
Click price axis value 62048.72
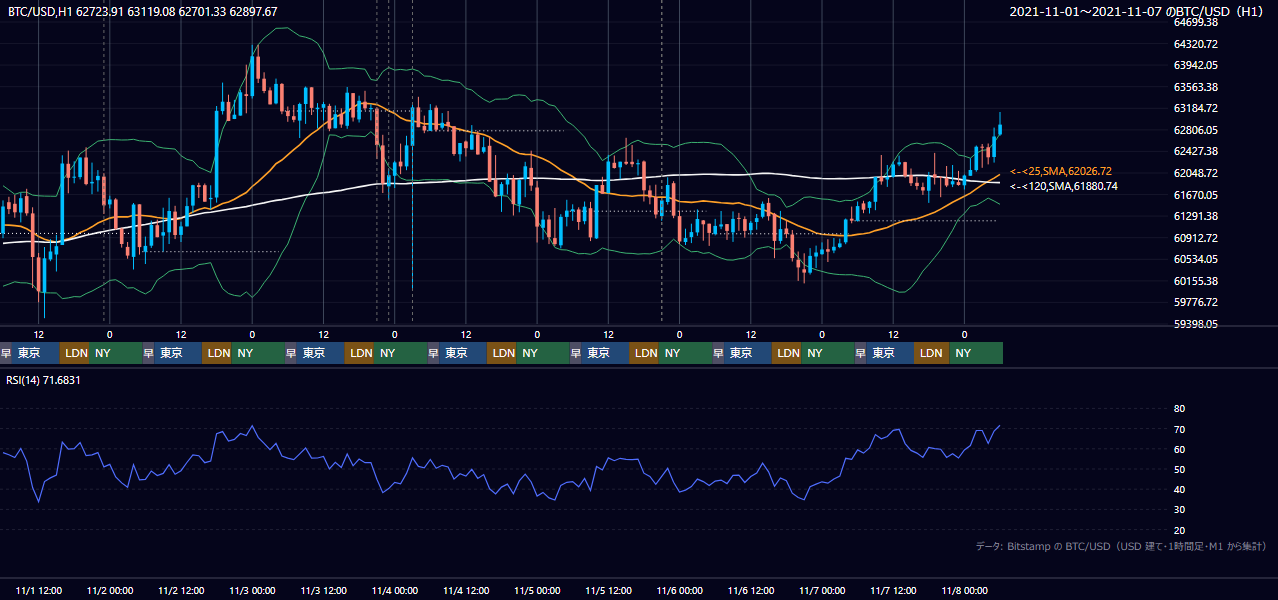point(1195,173)
